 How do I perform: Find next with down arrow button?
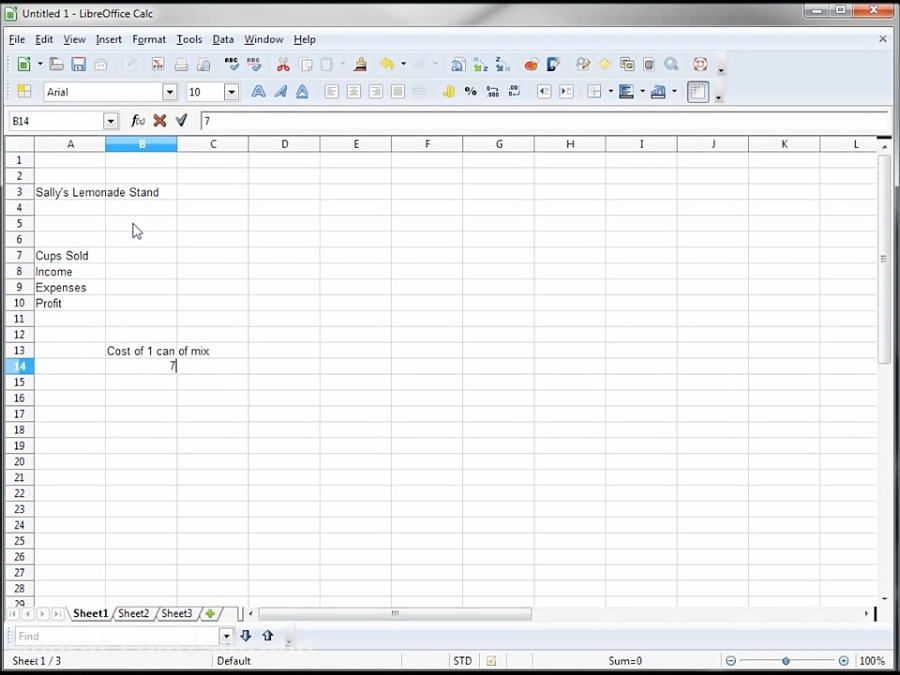(x=246, y=636)
